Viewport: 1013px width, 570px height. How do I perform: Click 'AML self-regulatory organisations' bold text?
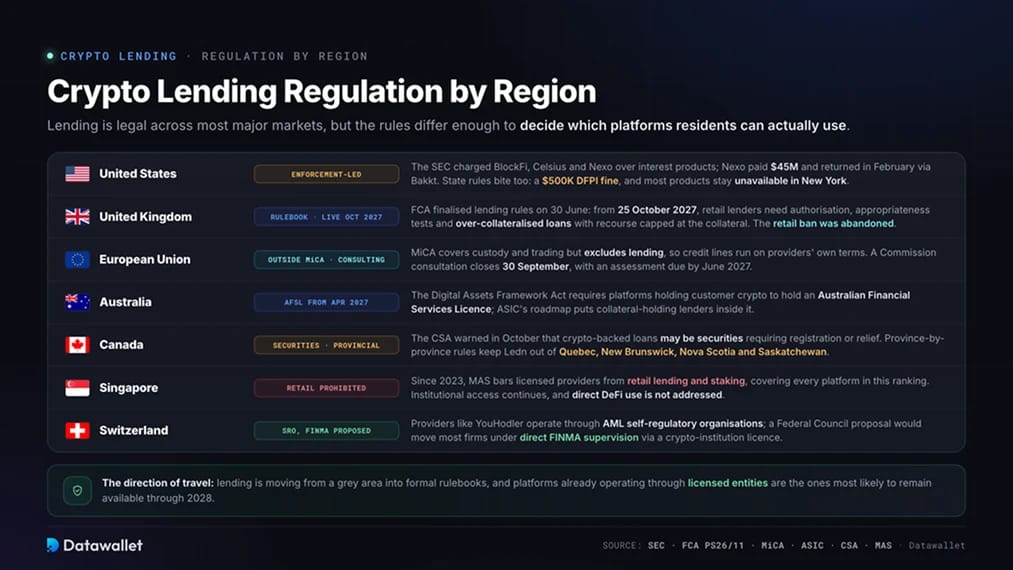point(683,424)
